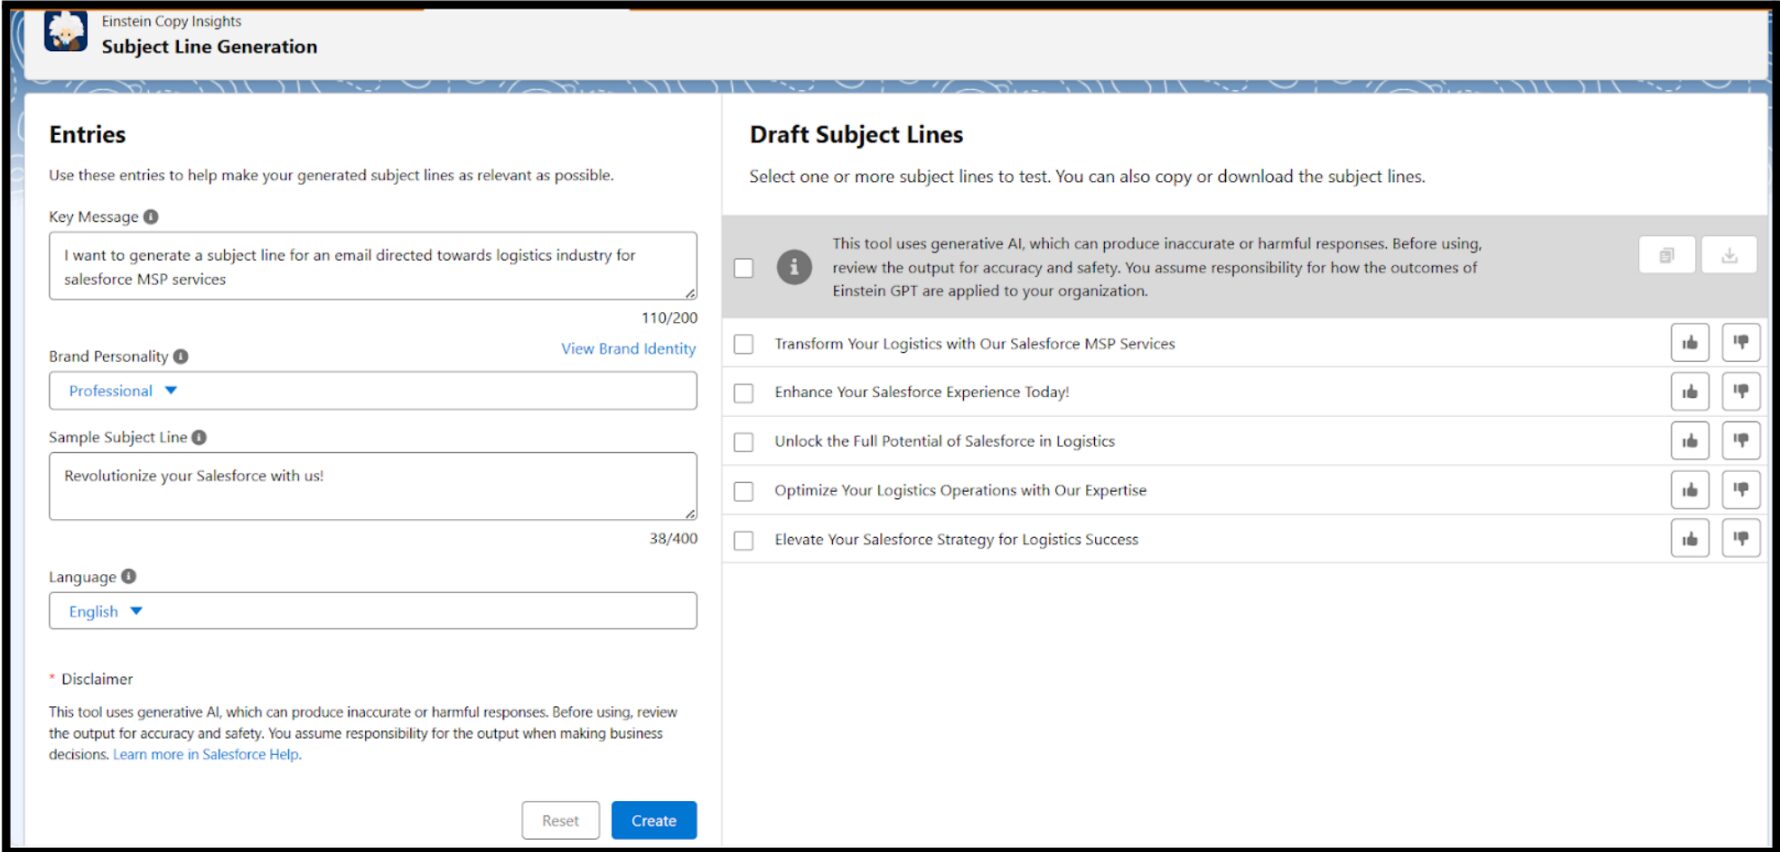Open the Key Message info tooltip icon

tap(151, 217)
